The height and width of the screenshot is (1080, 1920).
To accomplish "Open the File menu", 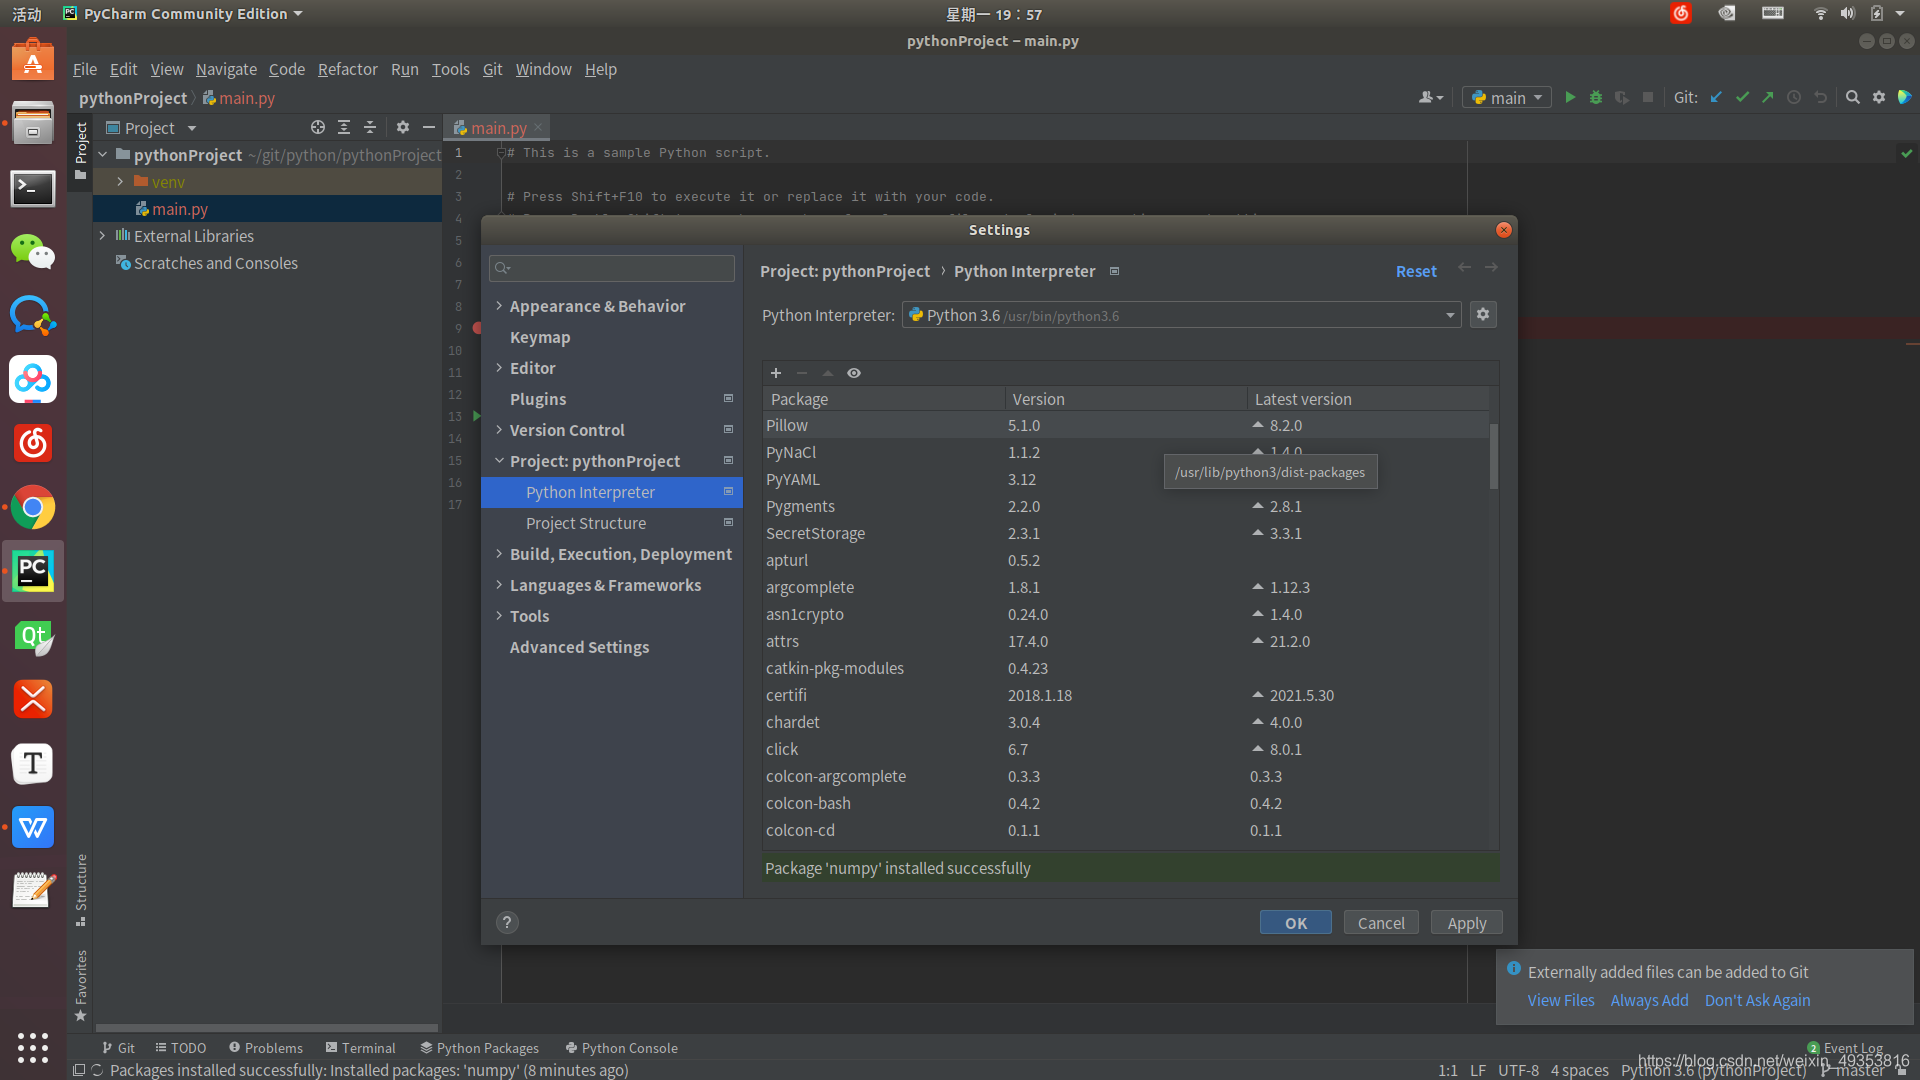I will pos(85,69).
